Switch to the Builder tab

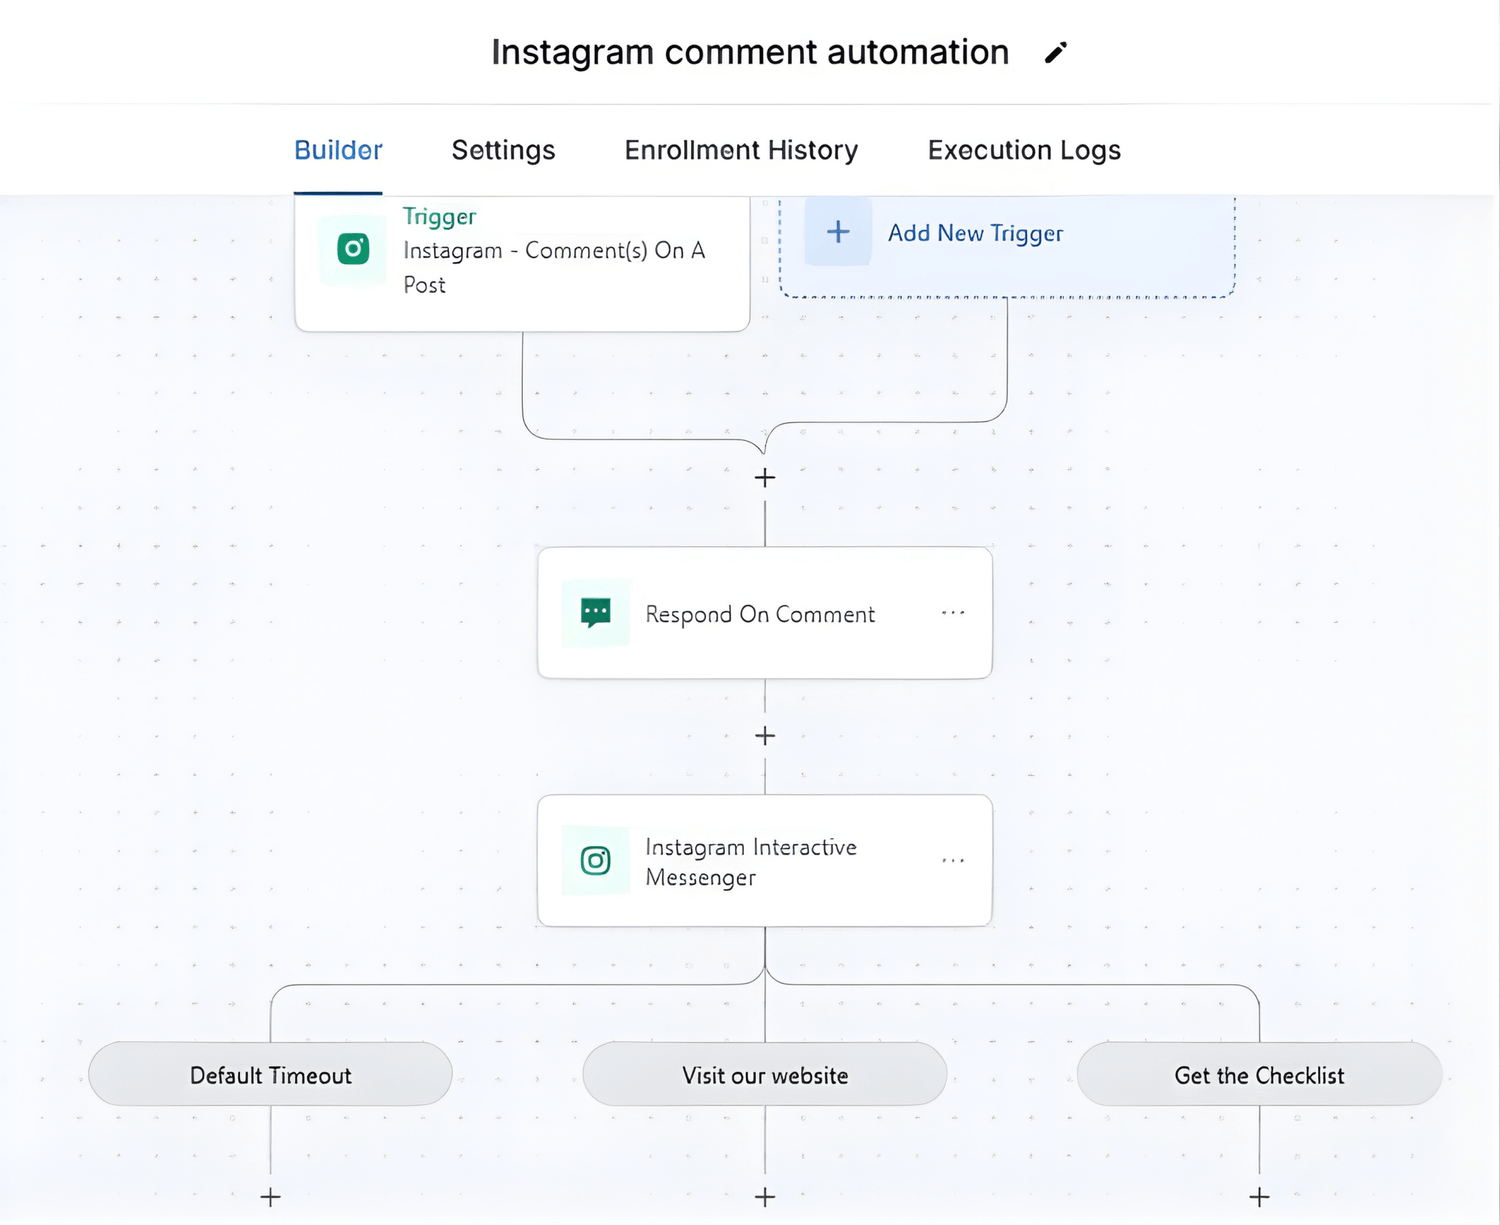coord(338,150)
